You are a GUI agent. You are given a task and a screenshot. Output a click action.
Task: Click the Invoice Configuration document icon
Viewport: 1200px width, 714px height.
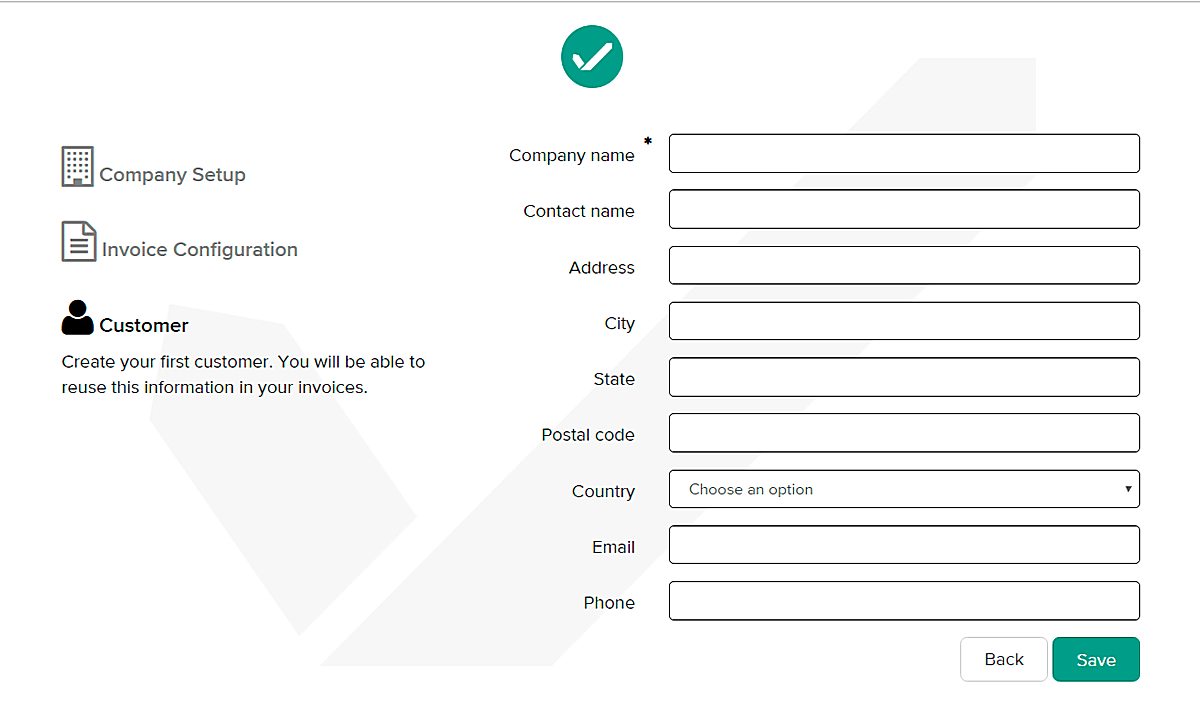pos(79,241)
